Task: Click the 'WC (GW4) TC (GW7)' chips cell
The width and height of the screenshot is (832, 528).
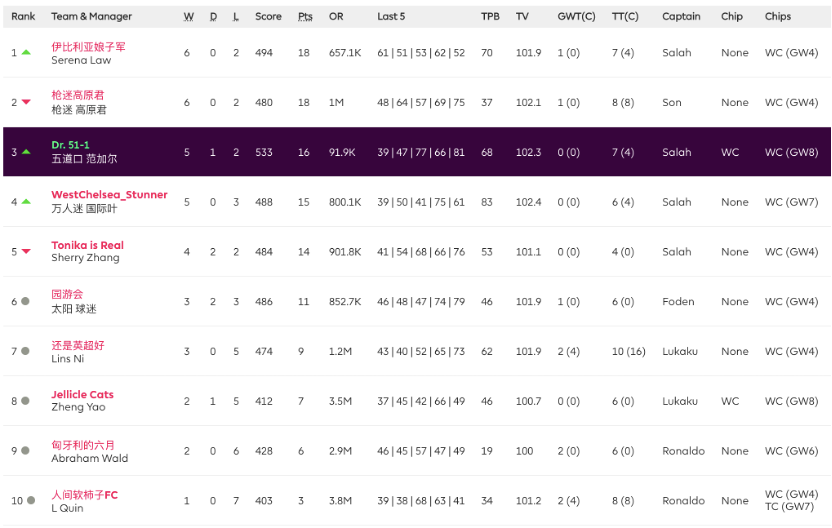Action: pos(791,500)
